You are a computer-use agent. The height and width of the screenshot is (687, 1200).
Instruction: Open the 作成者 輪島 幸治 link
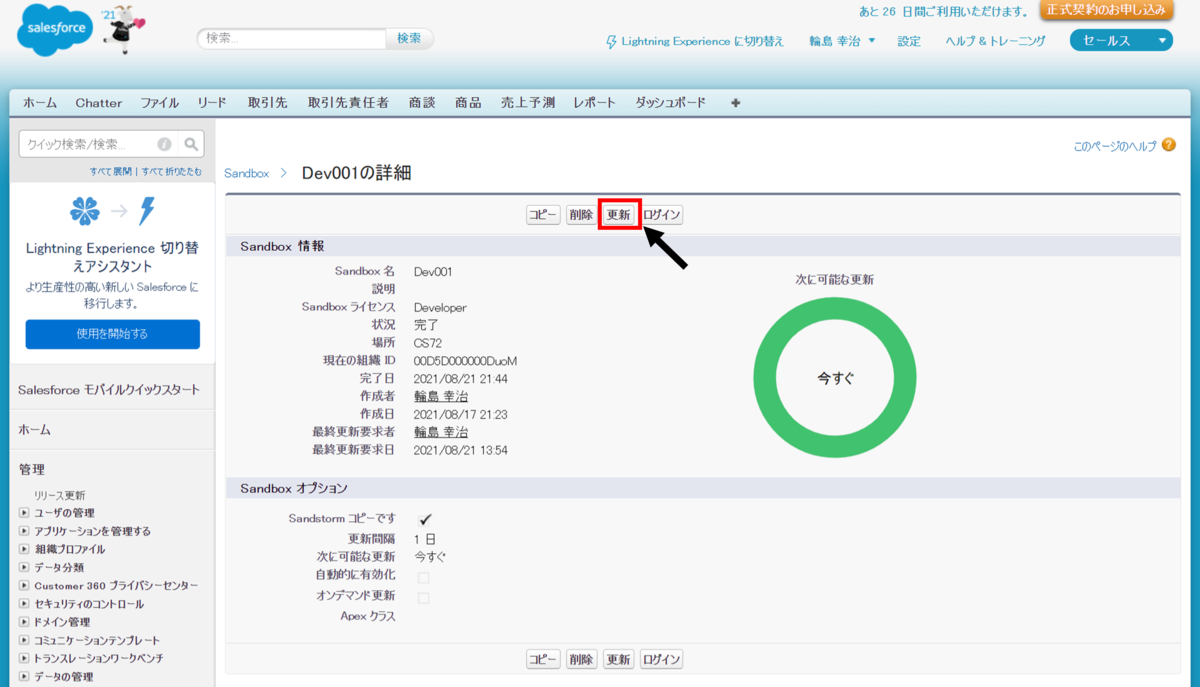coord(441,397)
